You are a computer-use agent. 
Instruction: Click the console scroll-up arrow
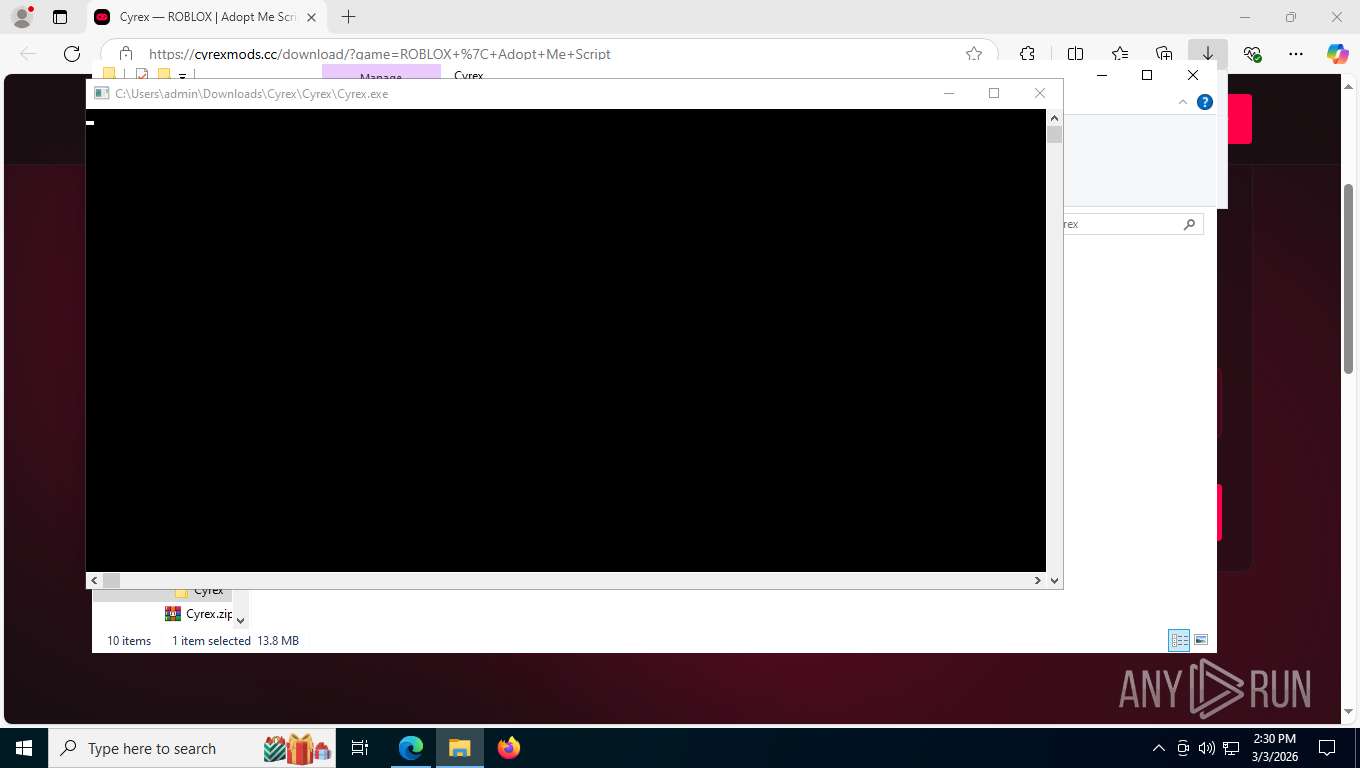click(1054, 117)
